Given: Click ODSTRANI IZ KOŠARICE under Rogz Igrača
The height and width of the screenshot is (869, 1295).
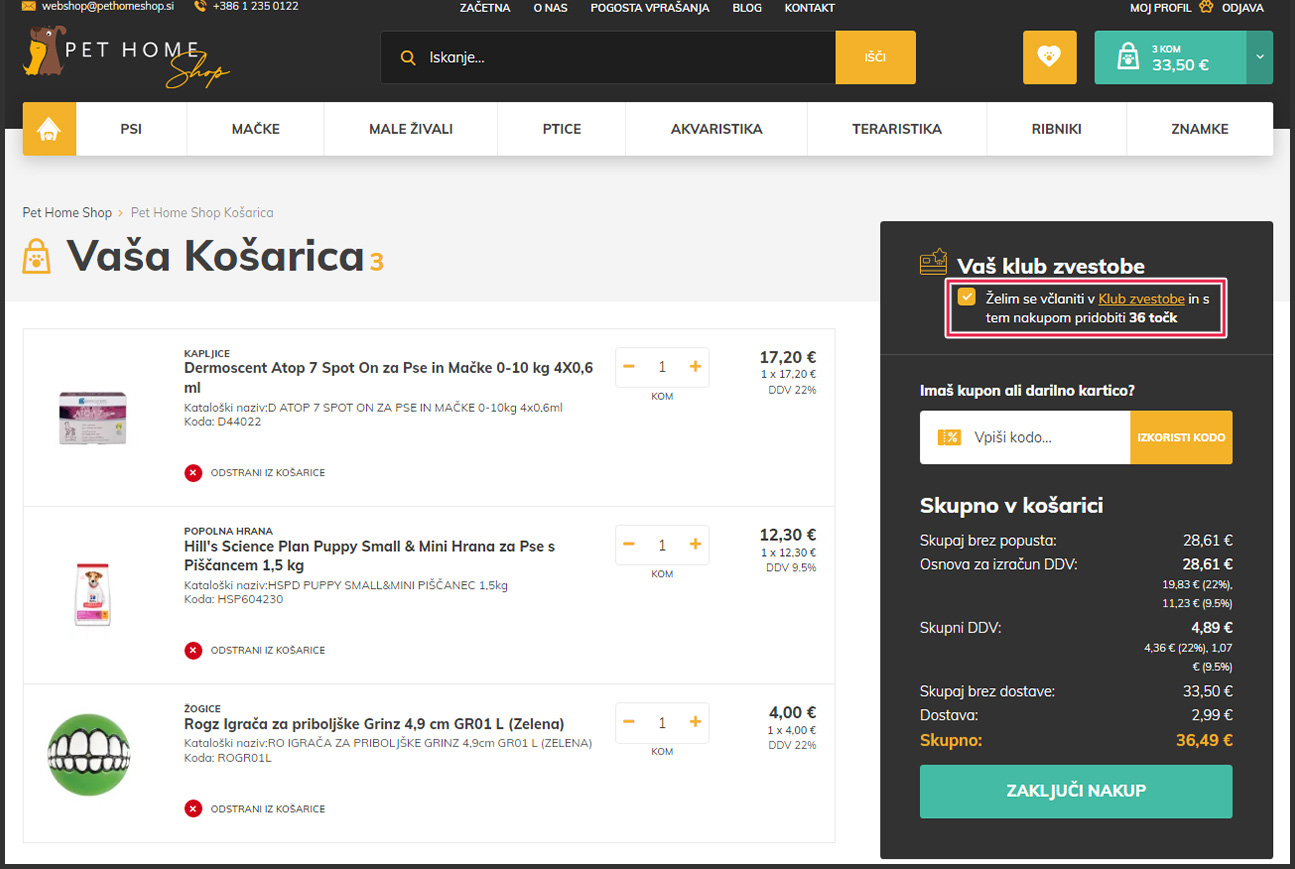Looking at the screenshot, I should pyautogui.click(x=267, y=808).
